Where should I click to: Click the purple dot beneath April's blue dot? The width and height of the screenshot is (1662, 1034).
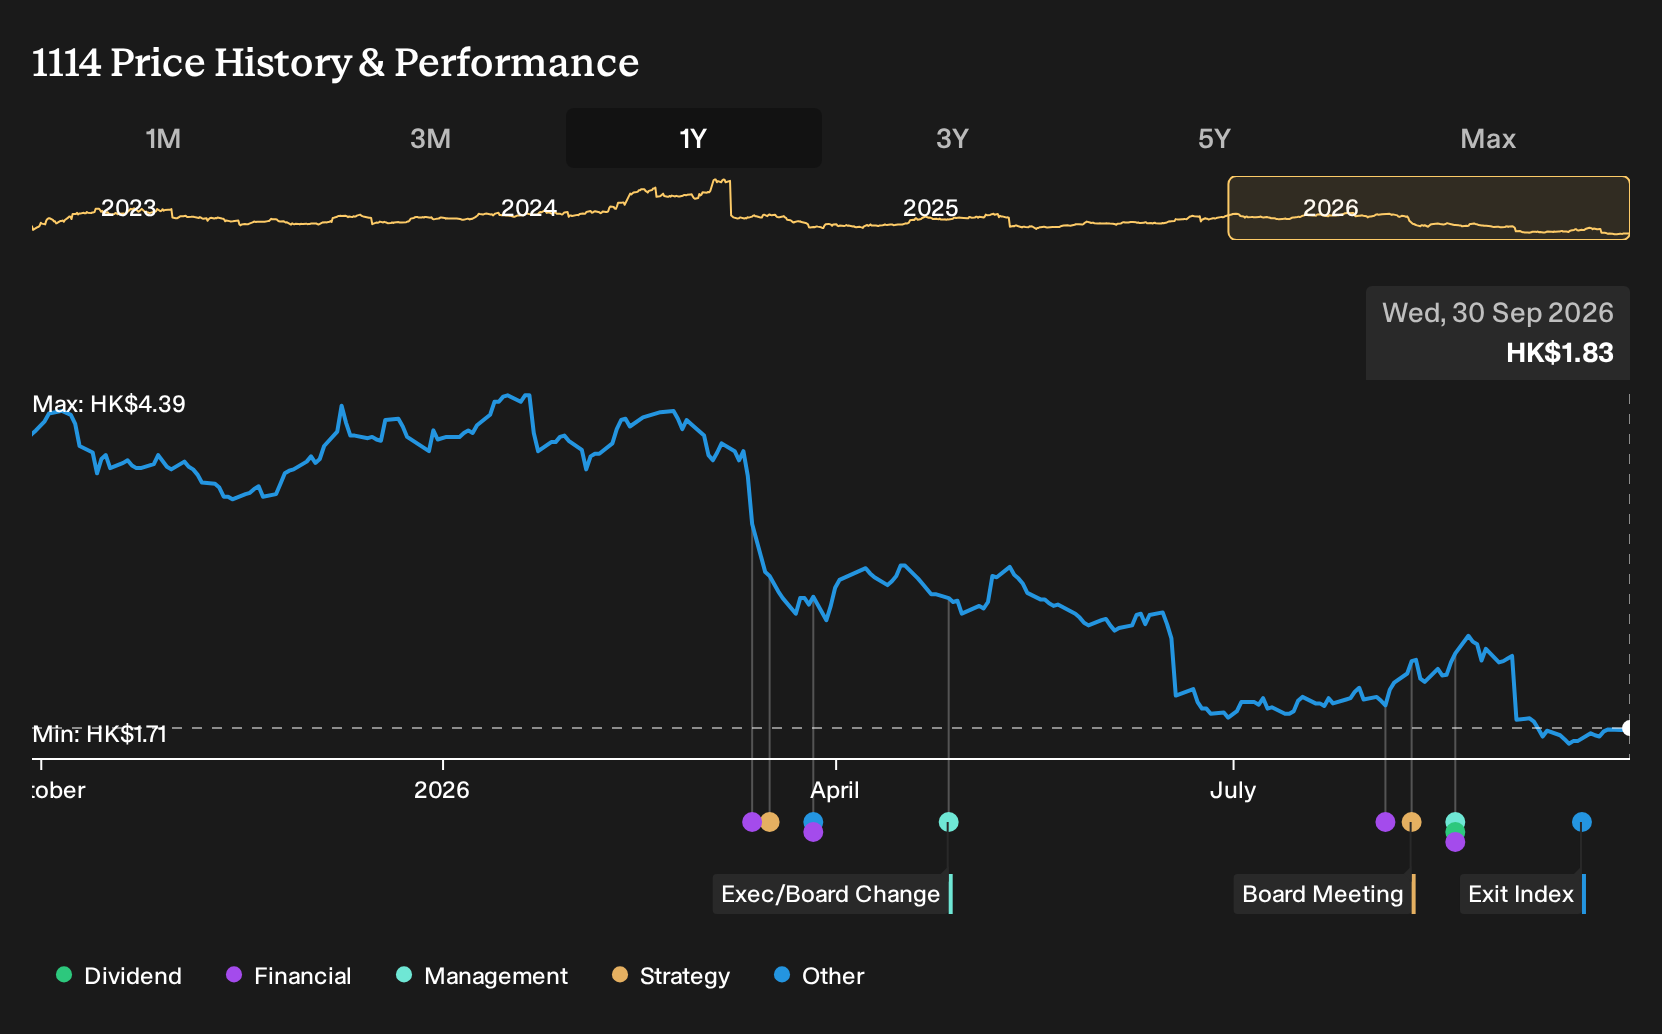click(x=813, y=833)
